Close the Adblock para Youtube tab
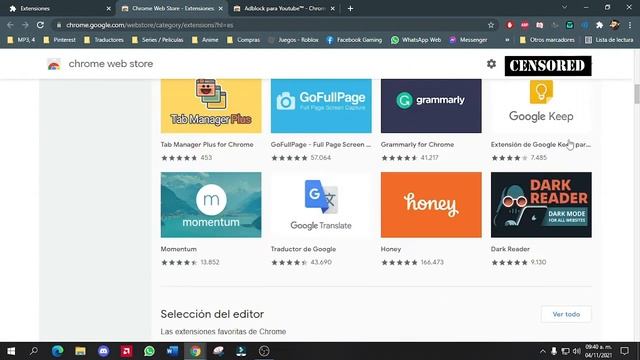This screenshot has height=360, width=640. click(x=332, y=8)
